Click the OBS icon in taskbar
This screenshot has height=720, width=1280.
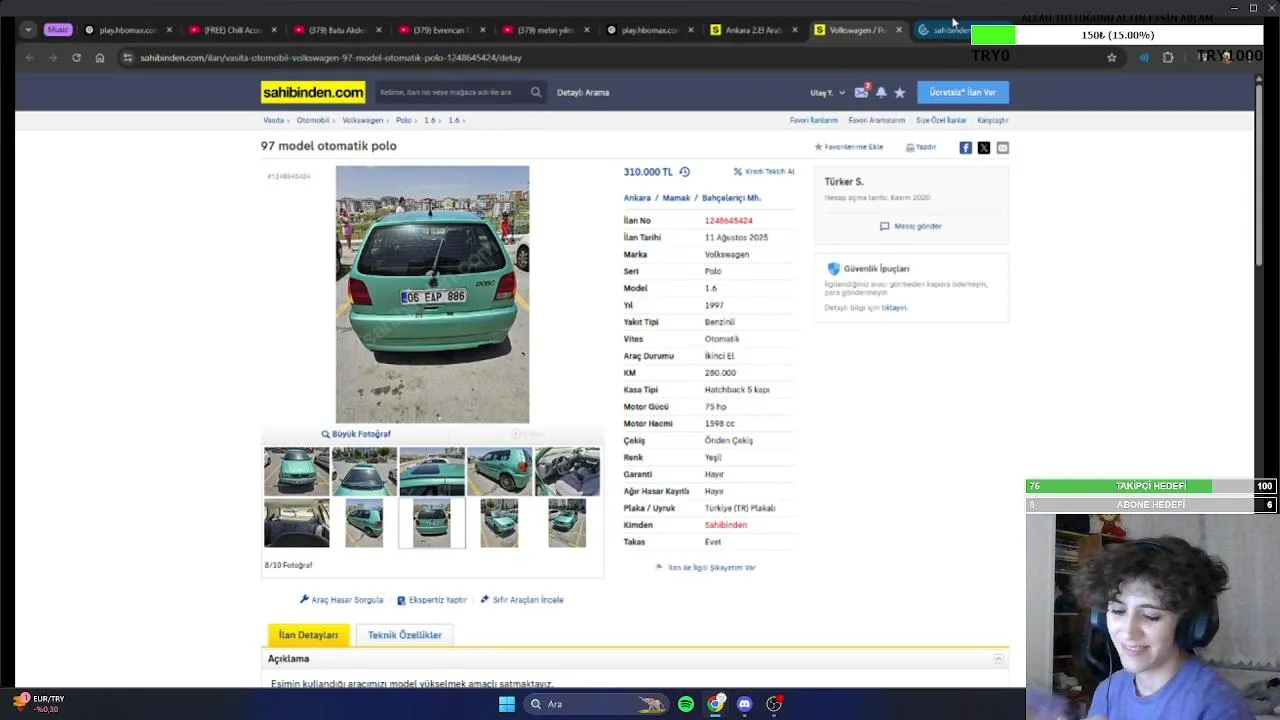774,704
